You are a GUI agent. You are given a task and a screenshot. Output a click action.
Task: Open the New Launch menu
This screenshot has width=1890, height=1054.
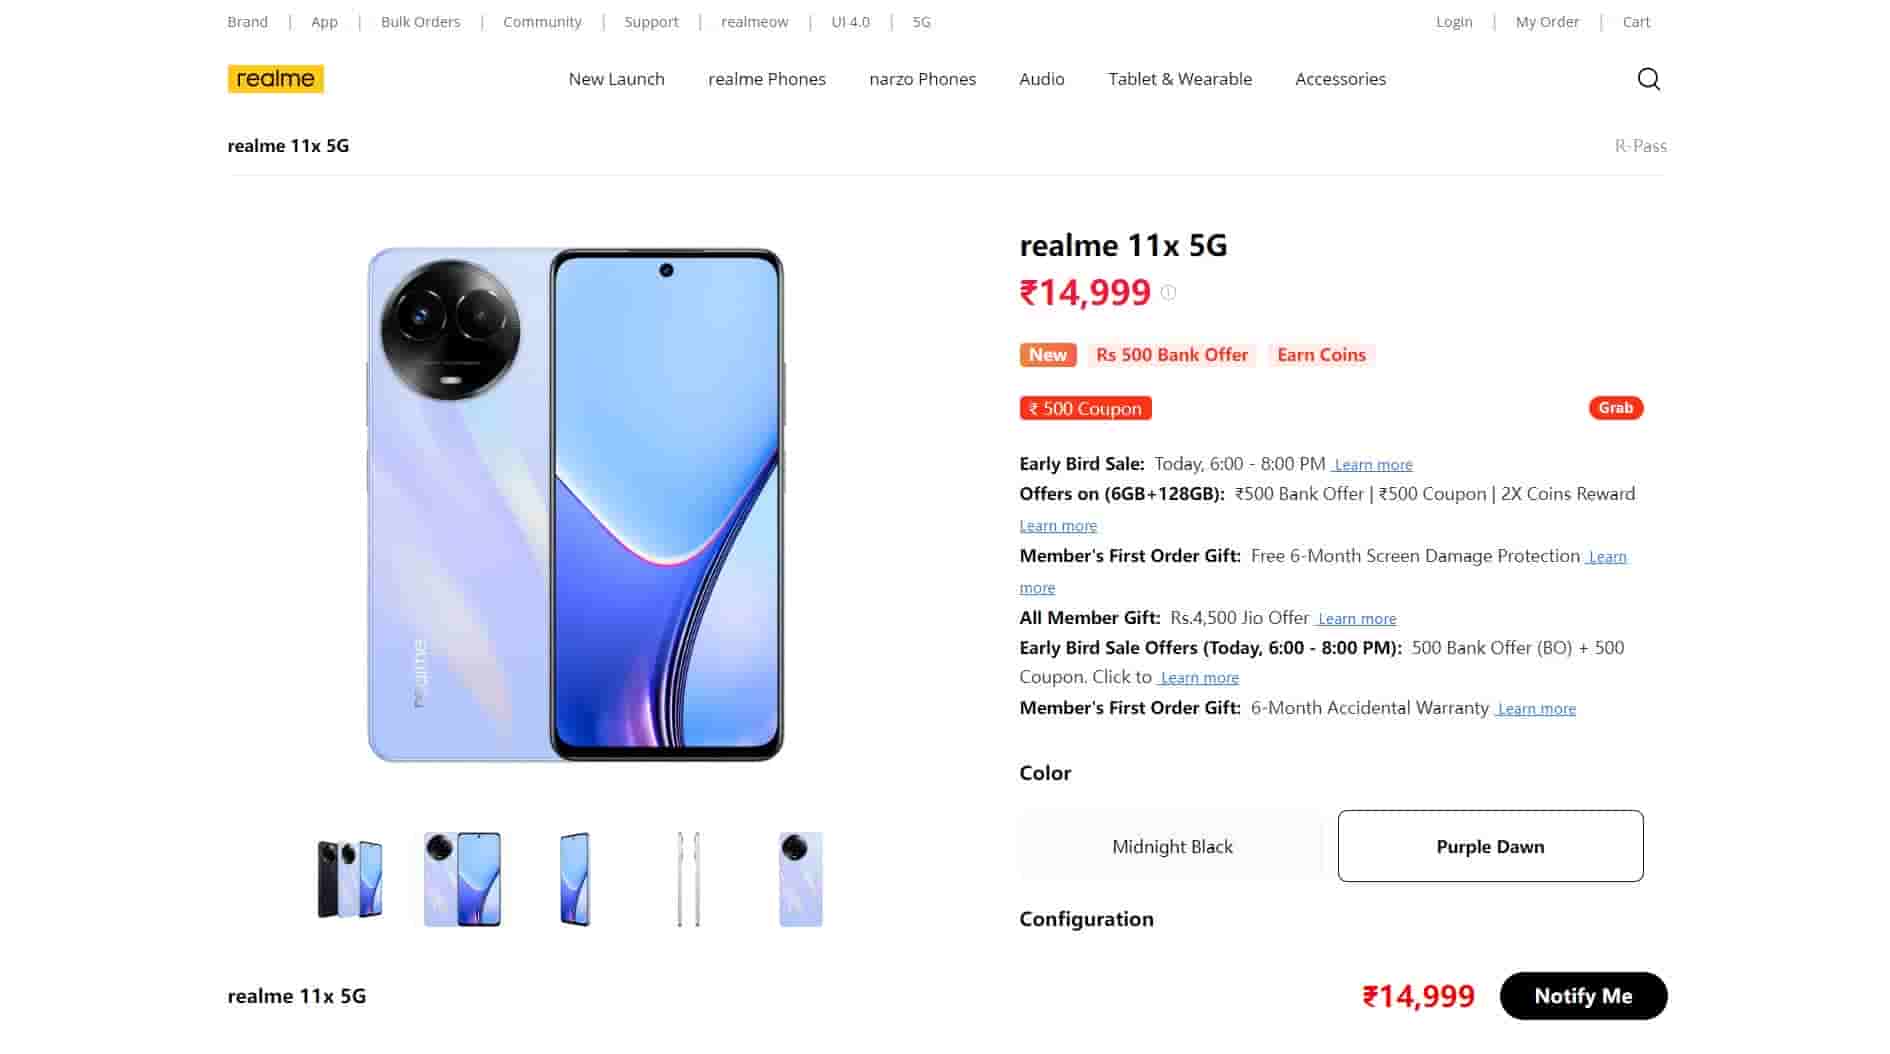pyautogui.click(x=616, y=79)
